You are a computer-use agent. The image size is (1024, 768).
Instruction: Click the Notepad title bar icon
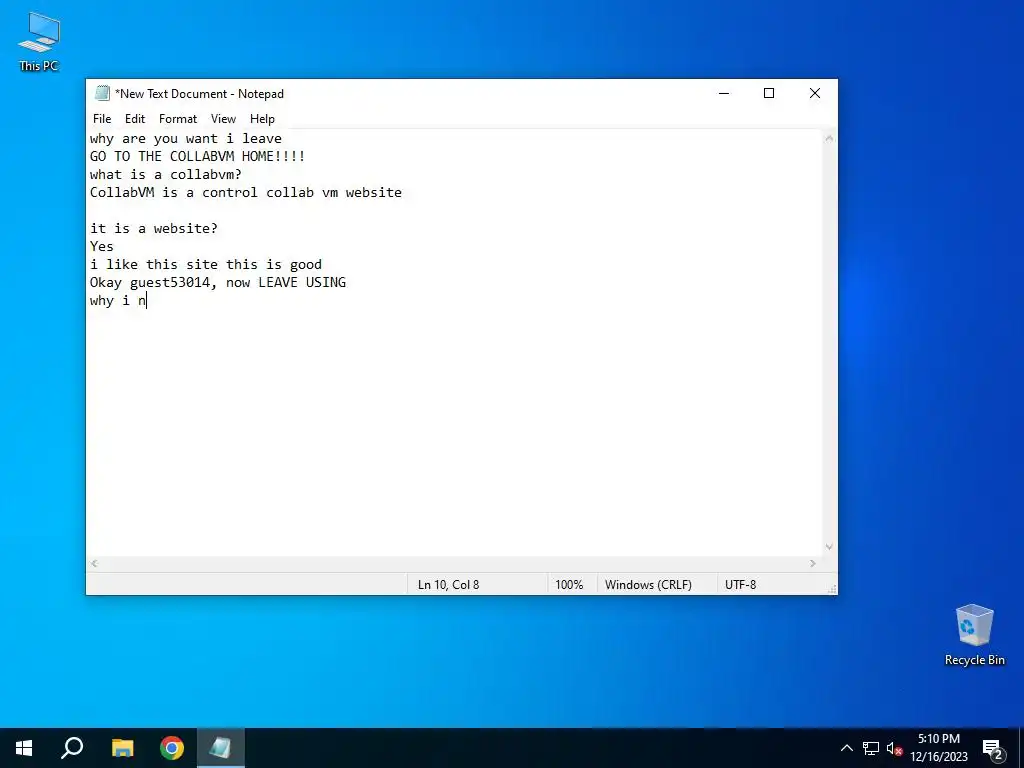click(x=102, y=93)
